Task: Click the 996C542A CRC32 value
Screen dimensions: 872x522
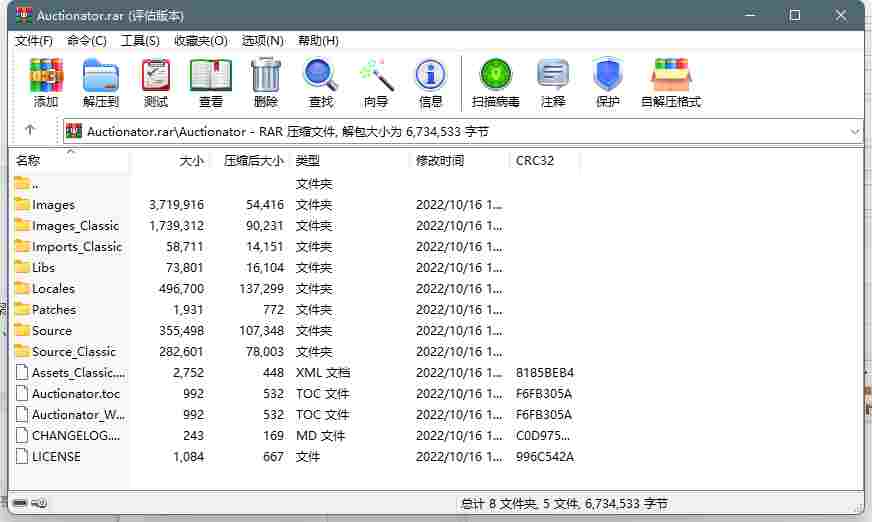Action: coord(544,456)
